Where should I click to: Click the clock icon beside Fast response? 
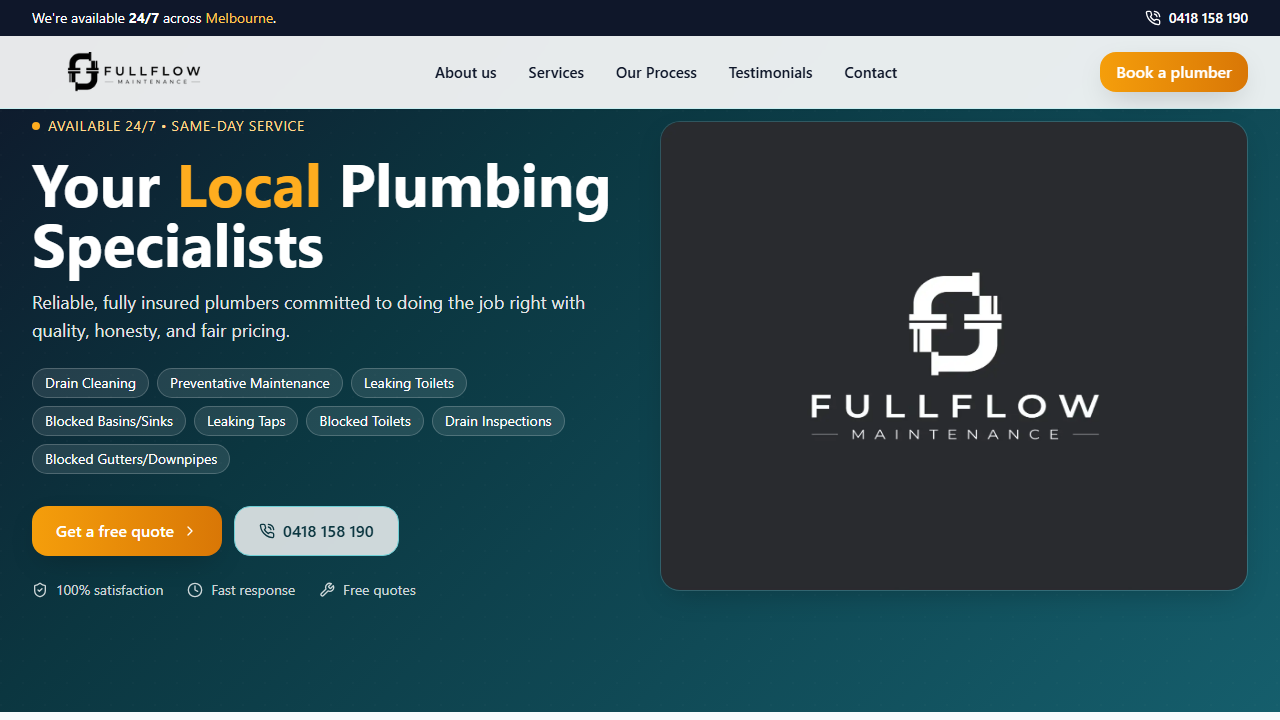[x=195, y=590]
